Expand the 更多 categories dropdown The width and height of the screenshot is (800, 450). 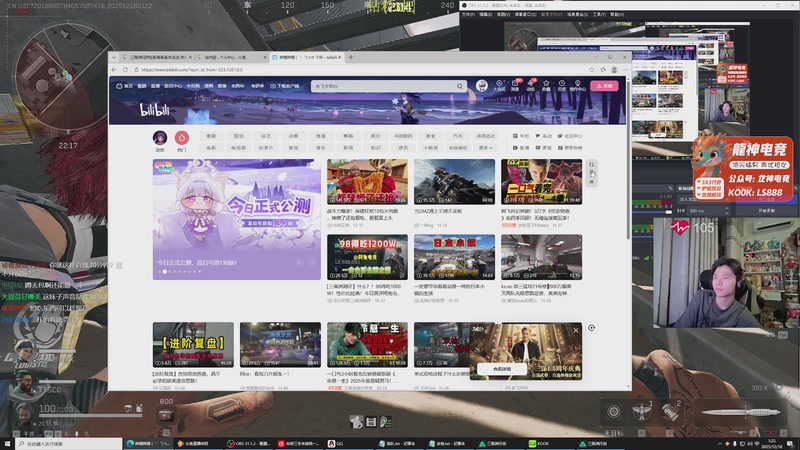[485, 147]
